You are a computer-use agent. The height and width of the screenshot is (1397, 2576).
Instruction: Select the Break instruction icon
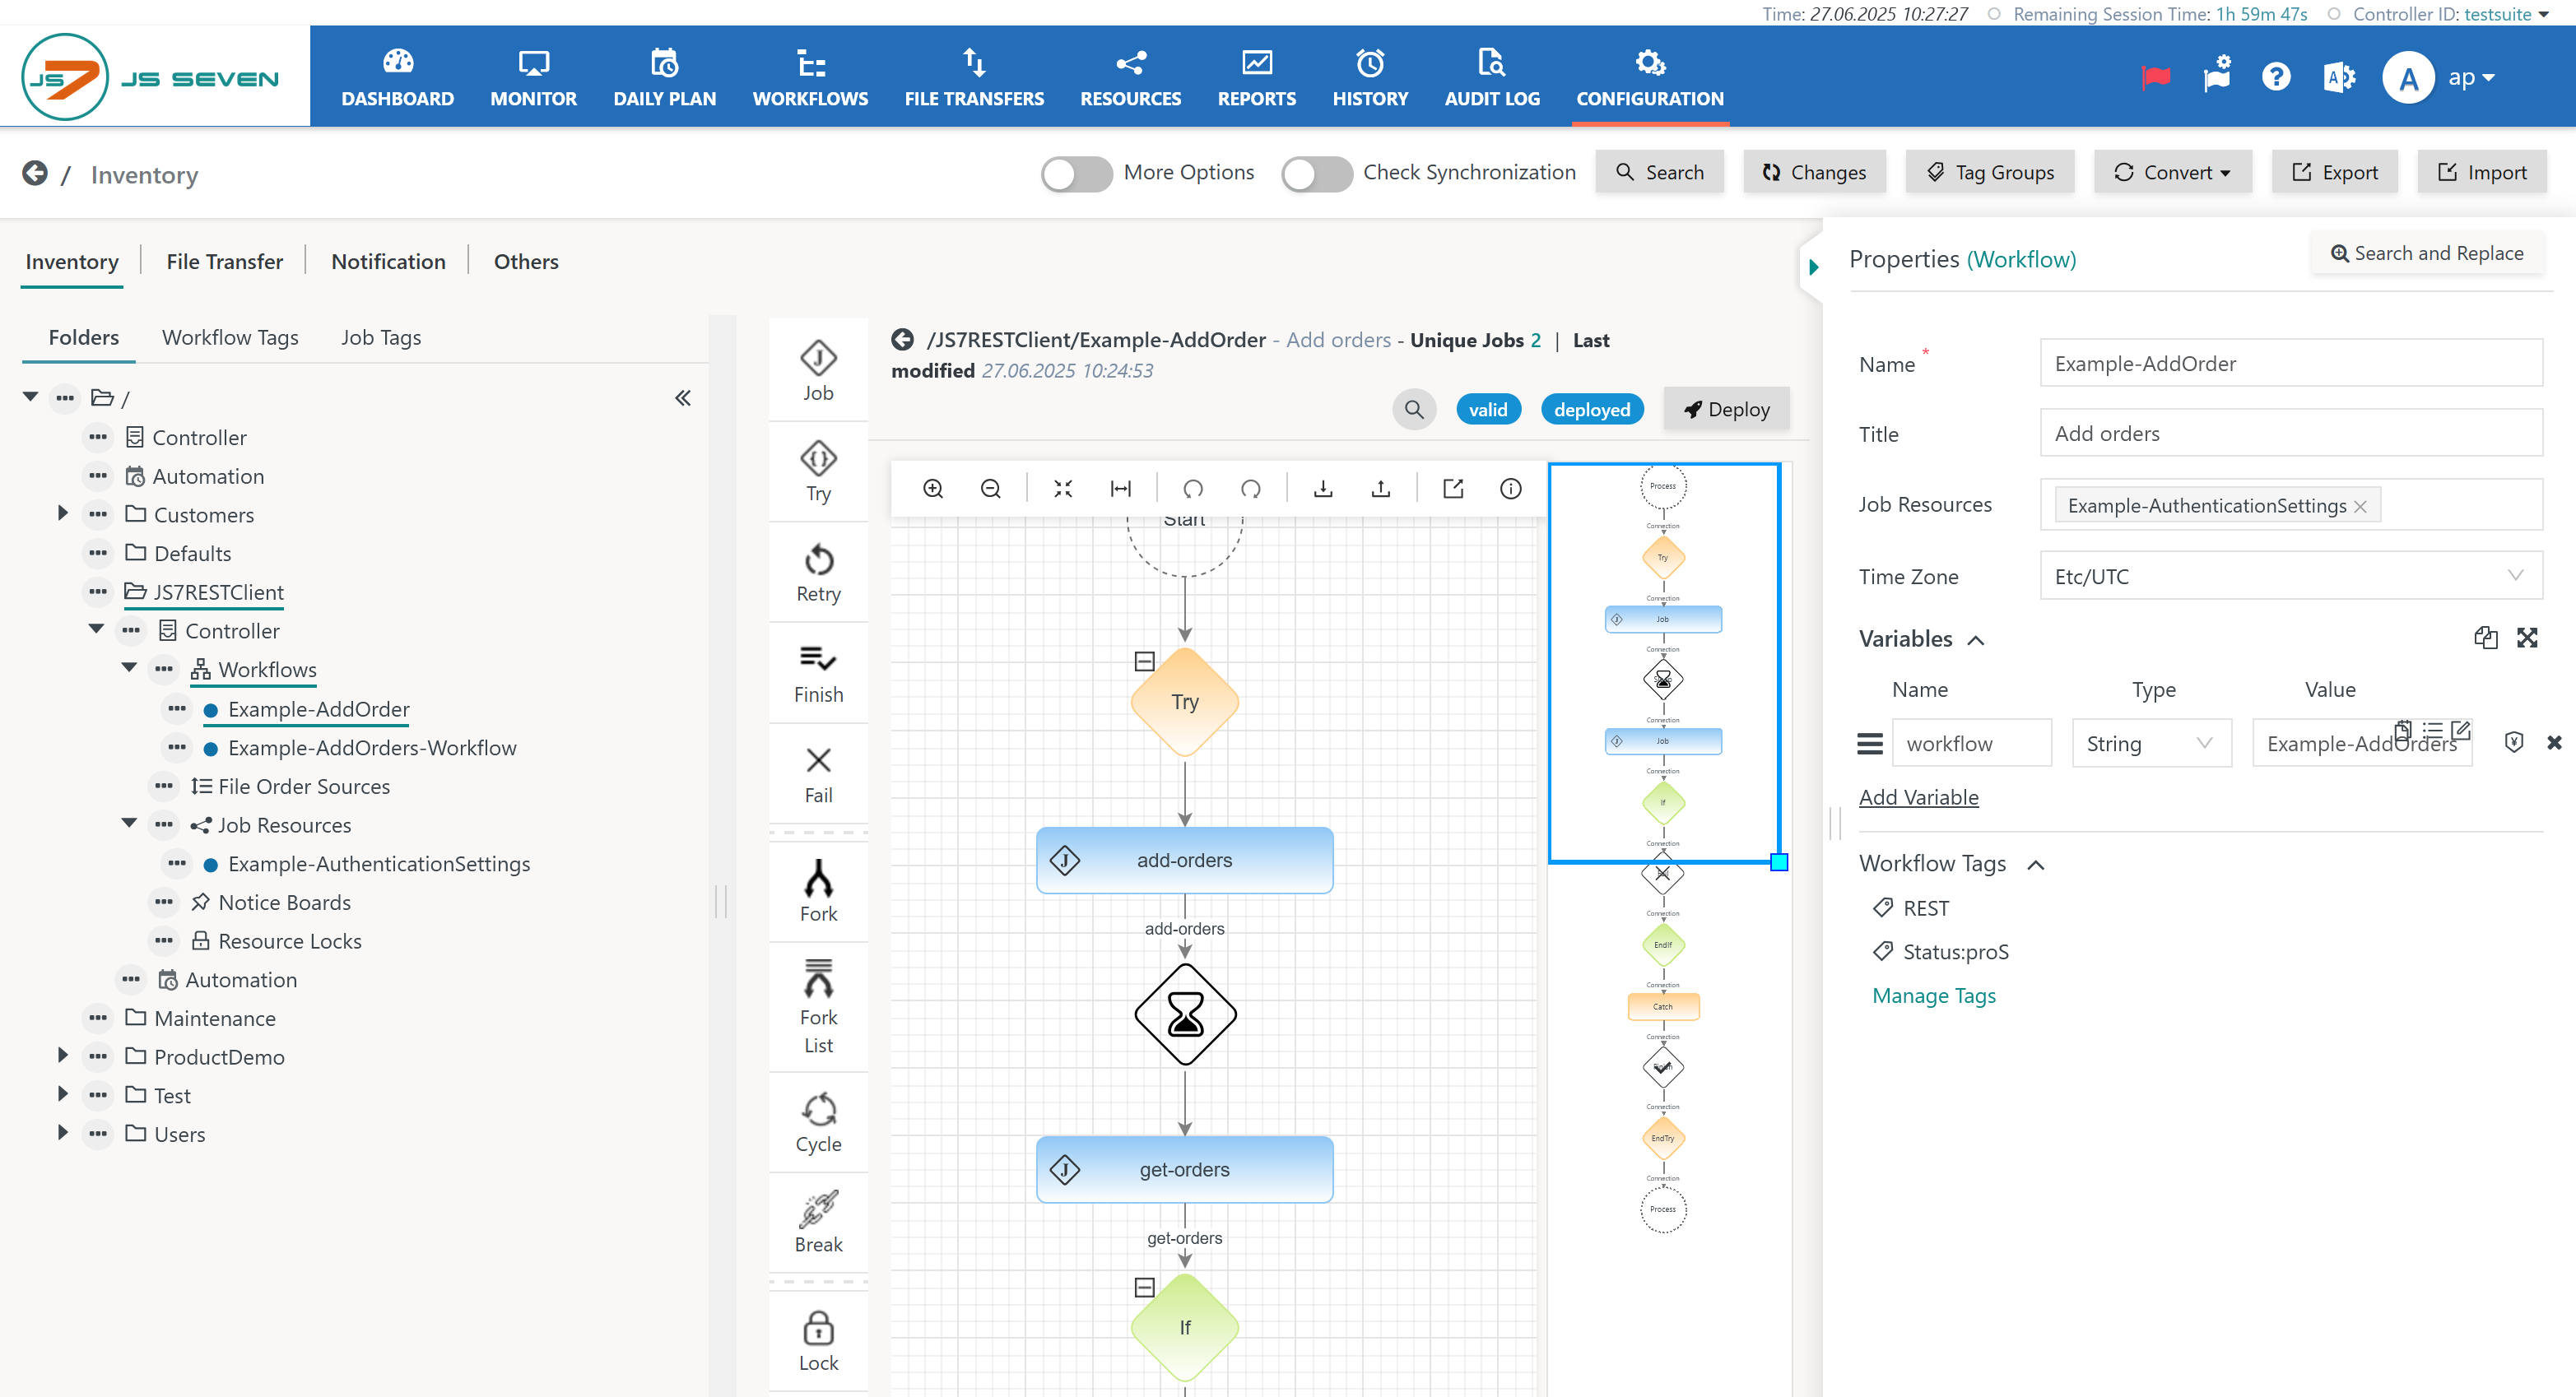(818, 1209)
